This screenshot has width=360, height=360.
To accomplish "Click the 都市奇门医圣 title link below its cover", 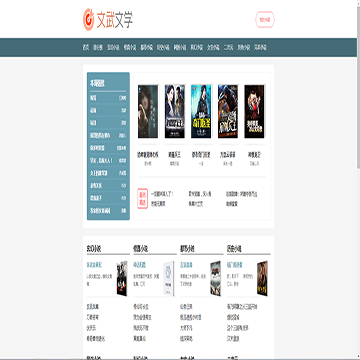I will (201, 155).
